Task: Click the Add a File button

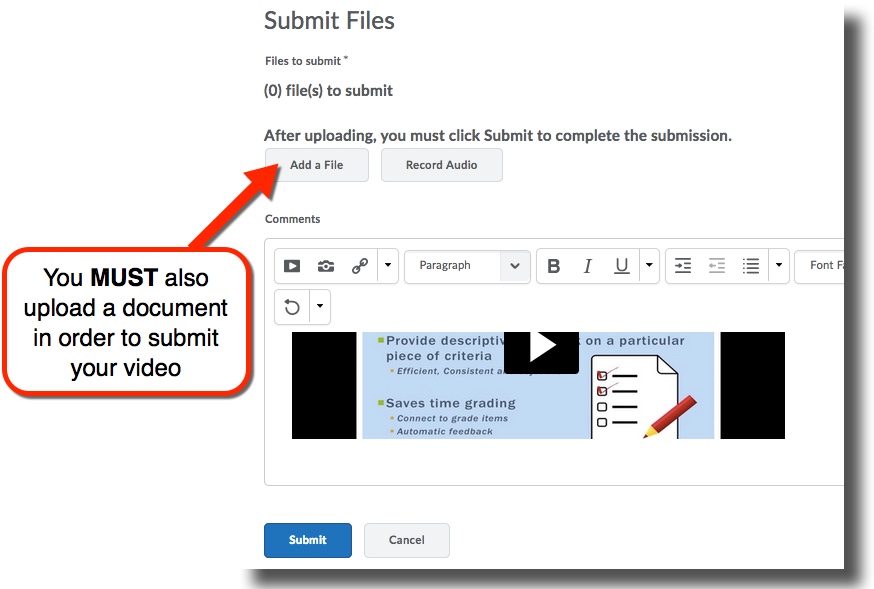Action: [x=316, y=165]
